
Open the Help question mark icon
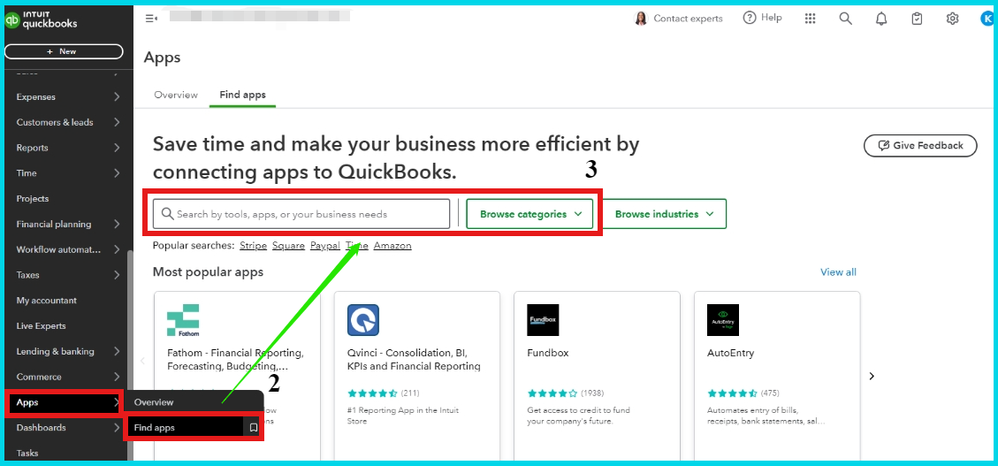(750, 18)
